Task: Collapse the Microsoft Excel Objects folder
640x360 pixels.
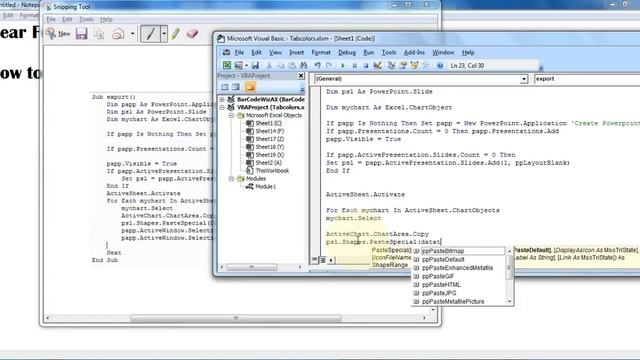Action: [x=231, y=116]
